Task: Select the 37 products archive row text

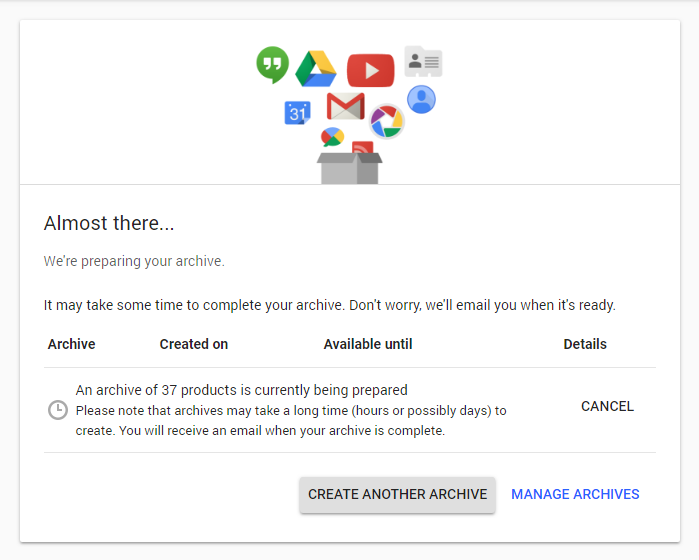Action: pos(242,390)
